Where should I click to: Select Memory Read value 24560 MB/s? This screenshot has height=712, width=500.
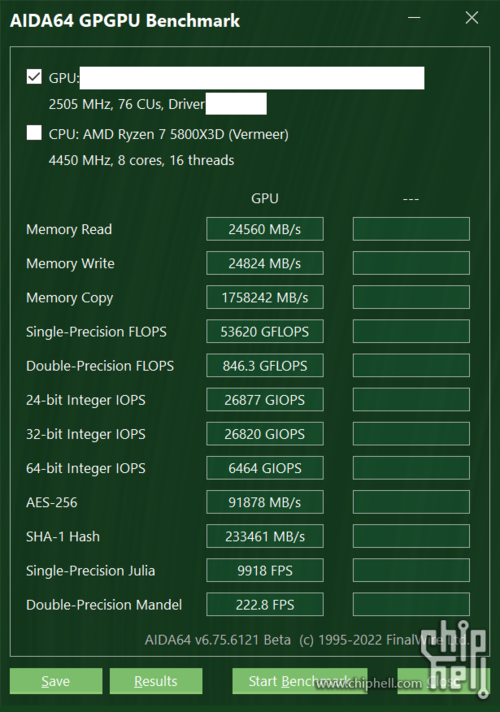(265, 229)
